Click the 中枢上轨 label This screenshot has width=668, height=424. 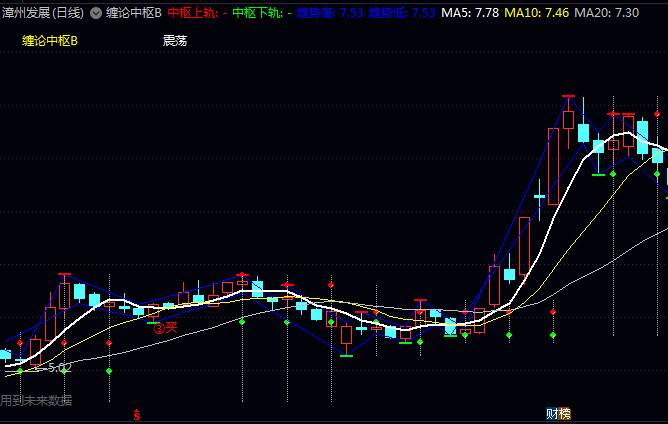[x=197, y=13]
